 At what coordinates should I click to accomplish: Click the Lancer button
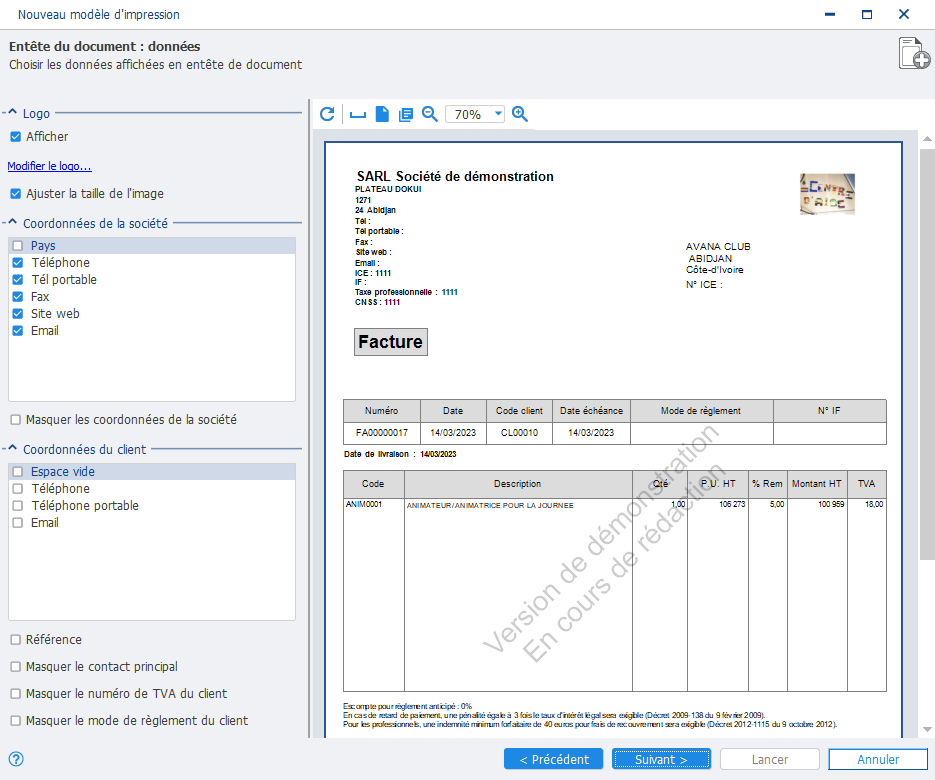point(769,759)
